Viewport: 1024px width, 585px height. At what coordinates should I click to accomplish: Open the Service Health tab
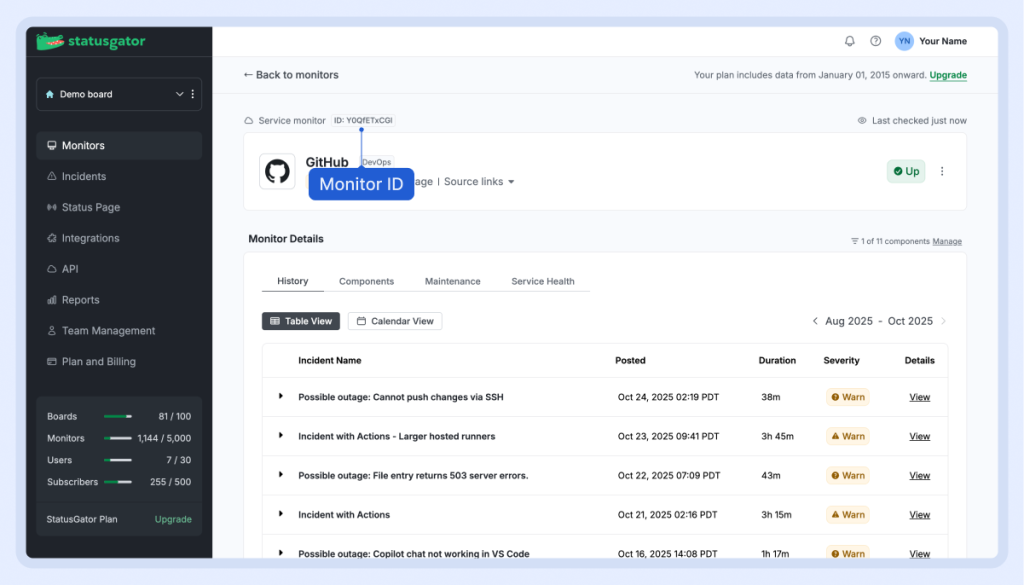(542, 281)
